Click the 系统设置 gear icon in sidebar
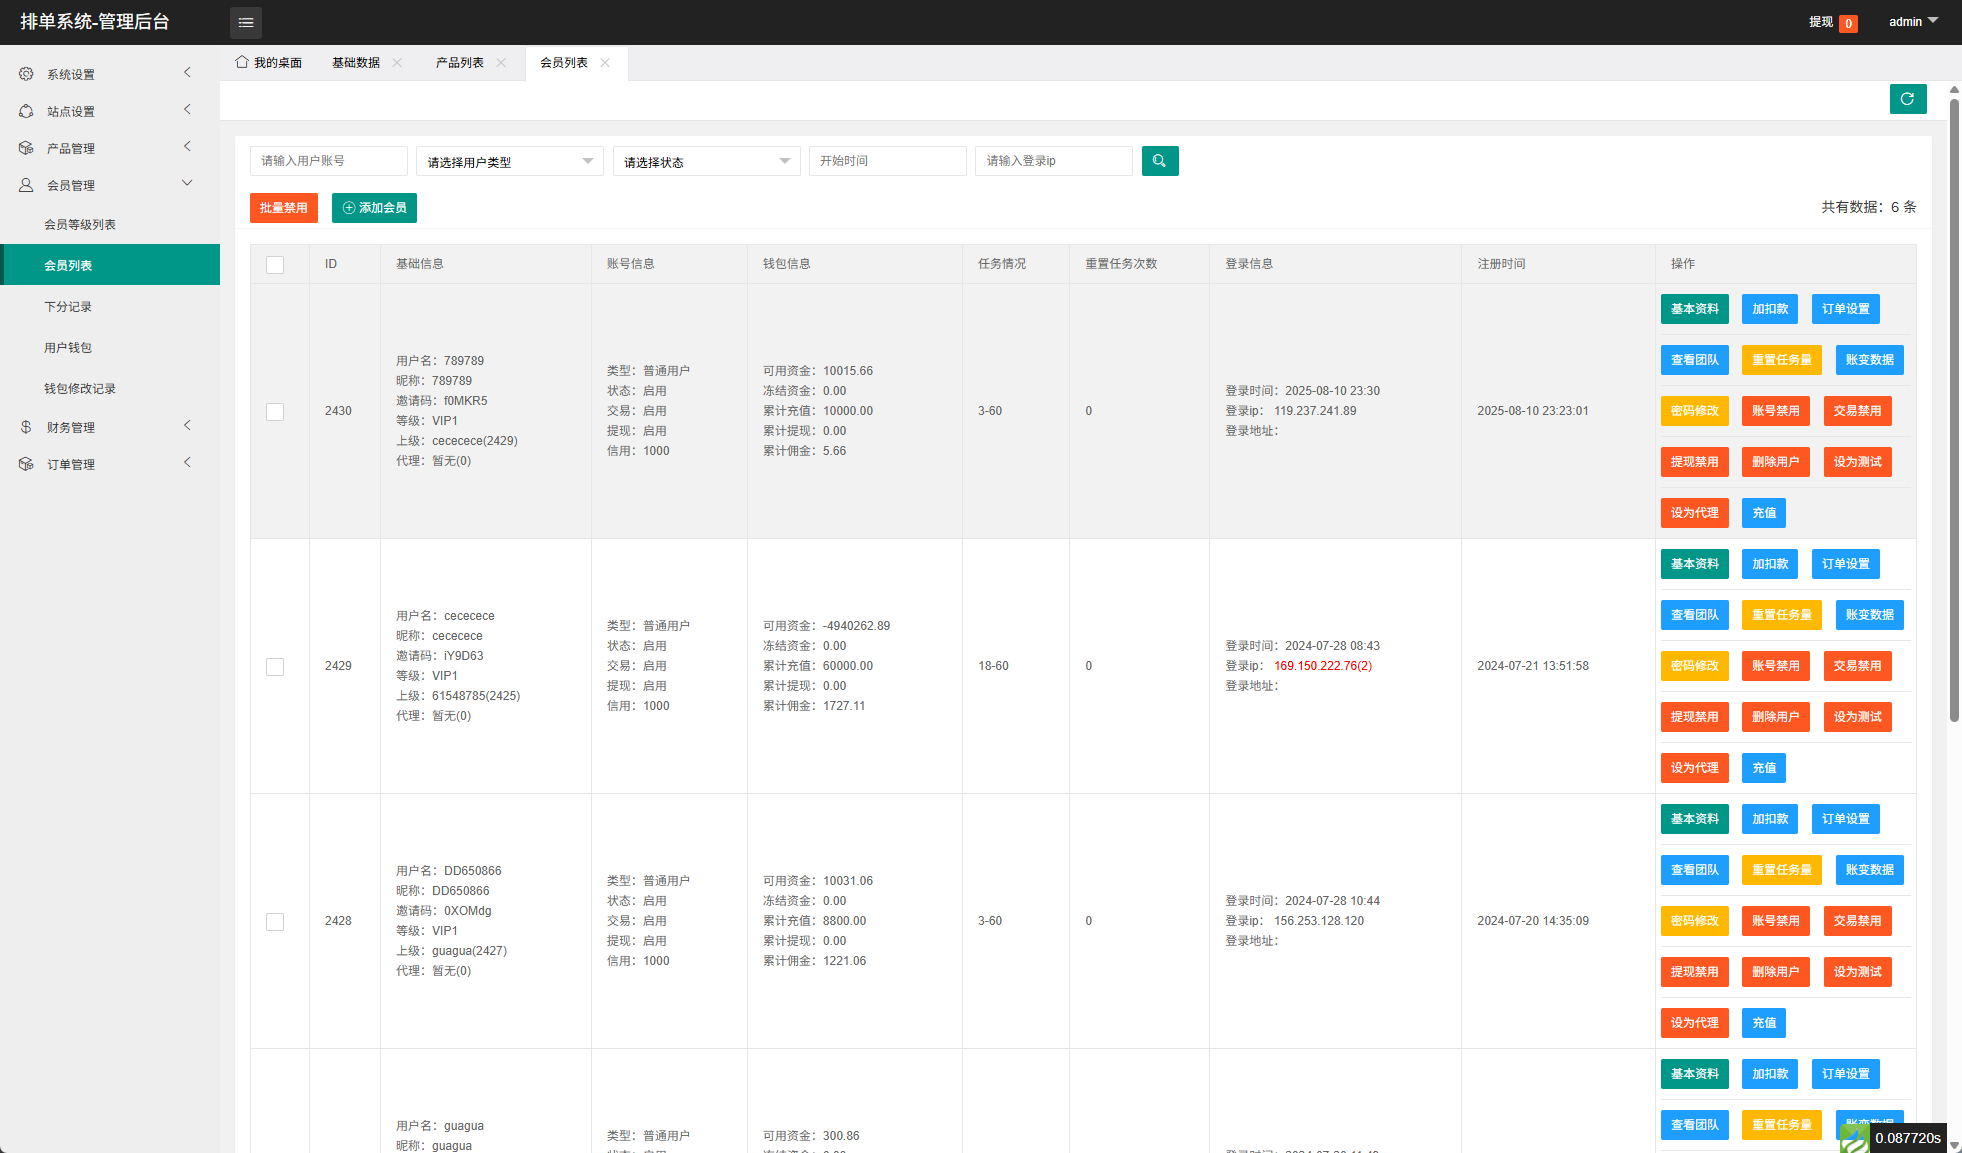This screenshot has width=1962, height=1153. point(26,74)
